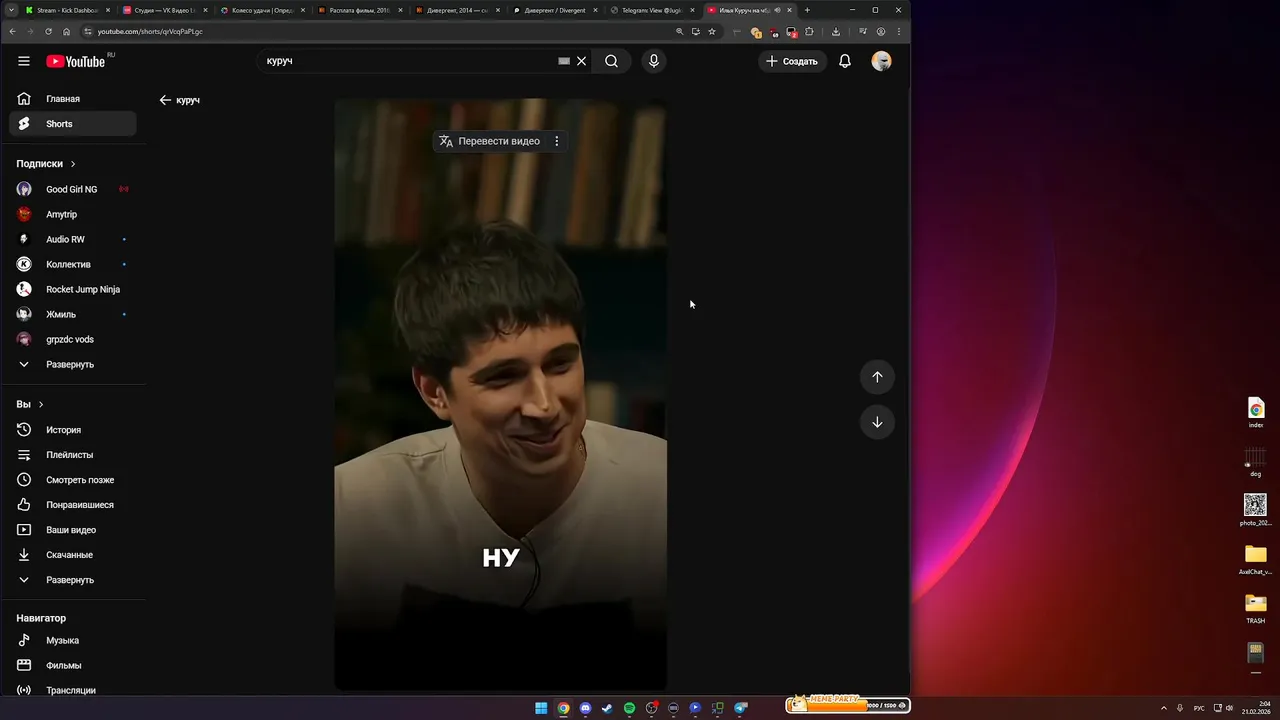Open Amytrip channel

click(73, 214)
